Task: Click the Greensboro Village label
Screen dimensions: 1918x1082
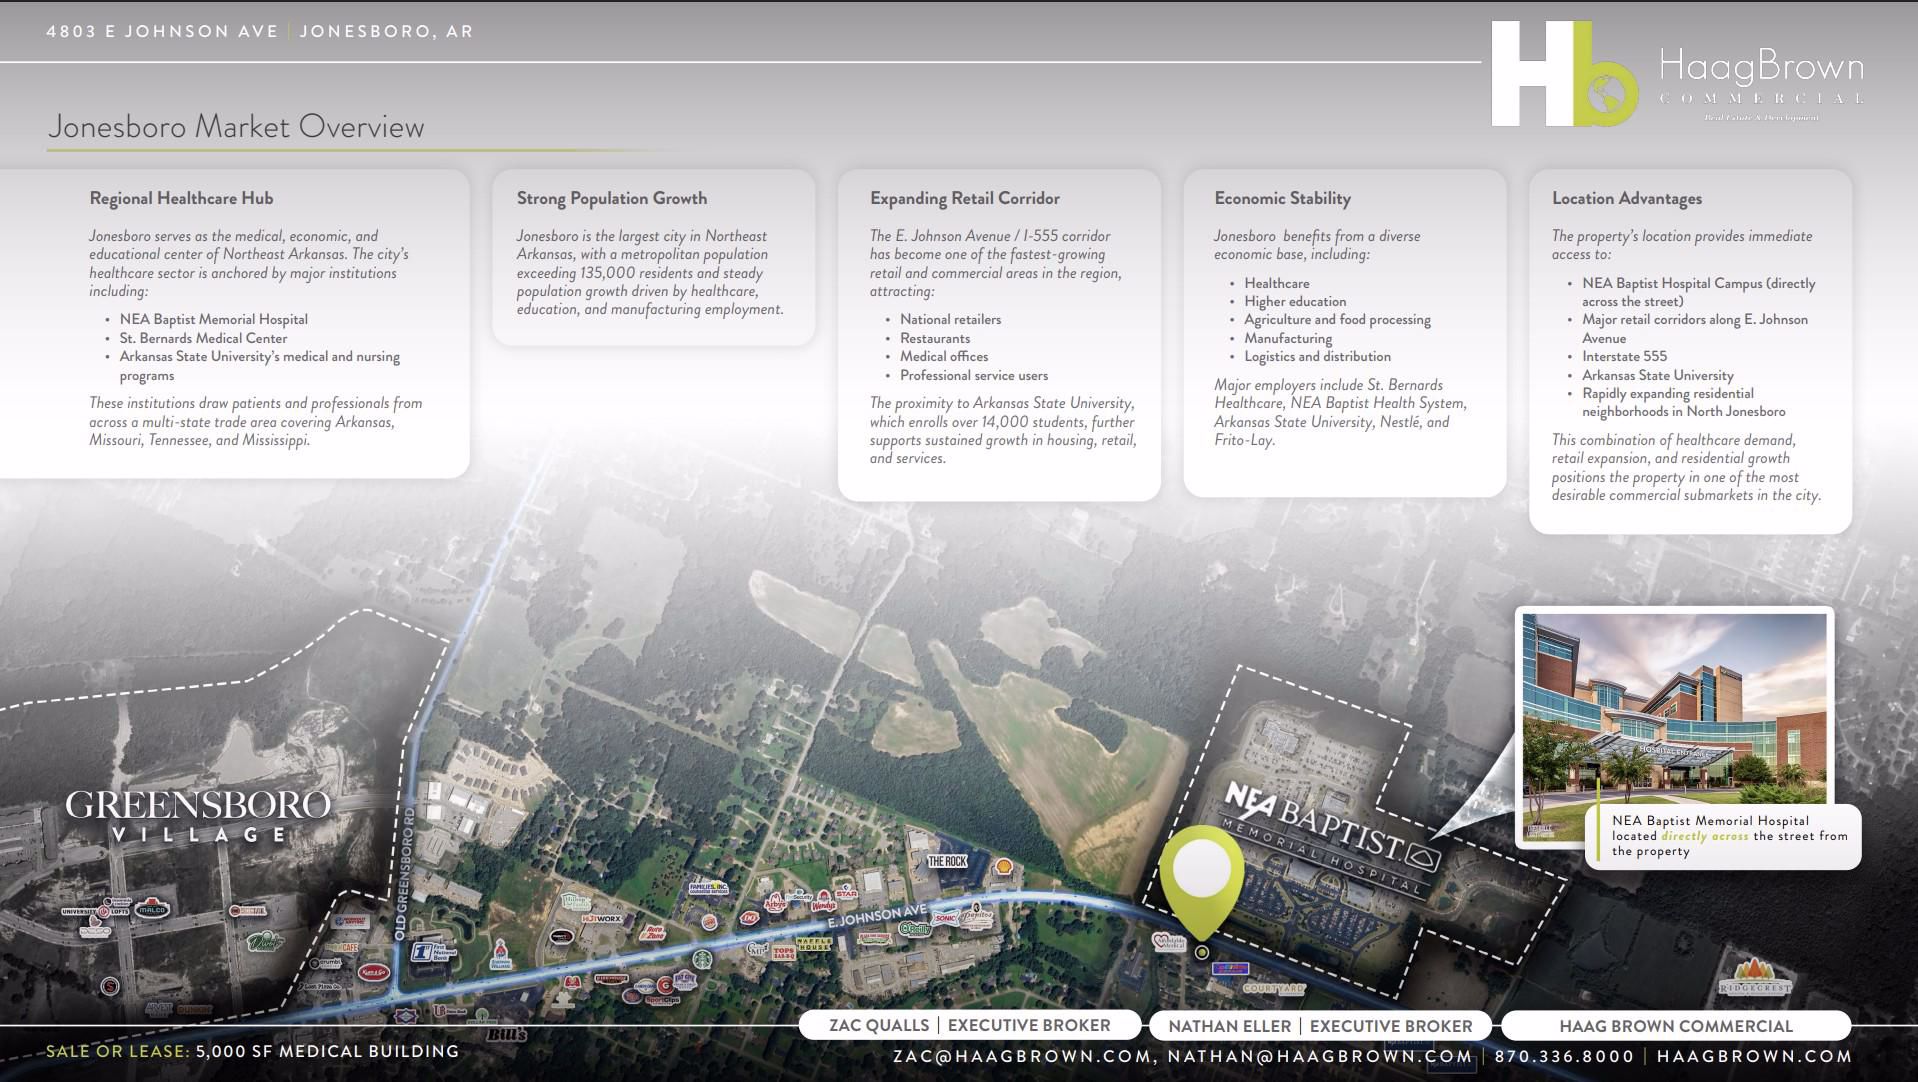Action: point(197,817)
